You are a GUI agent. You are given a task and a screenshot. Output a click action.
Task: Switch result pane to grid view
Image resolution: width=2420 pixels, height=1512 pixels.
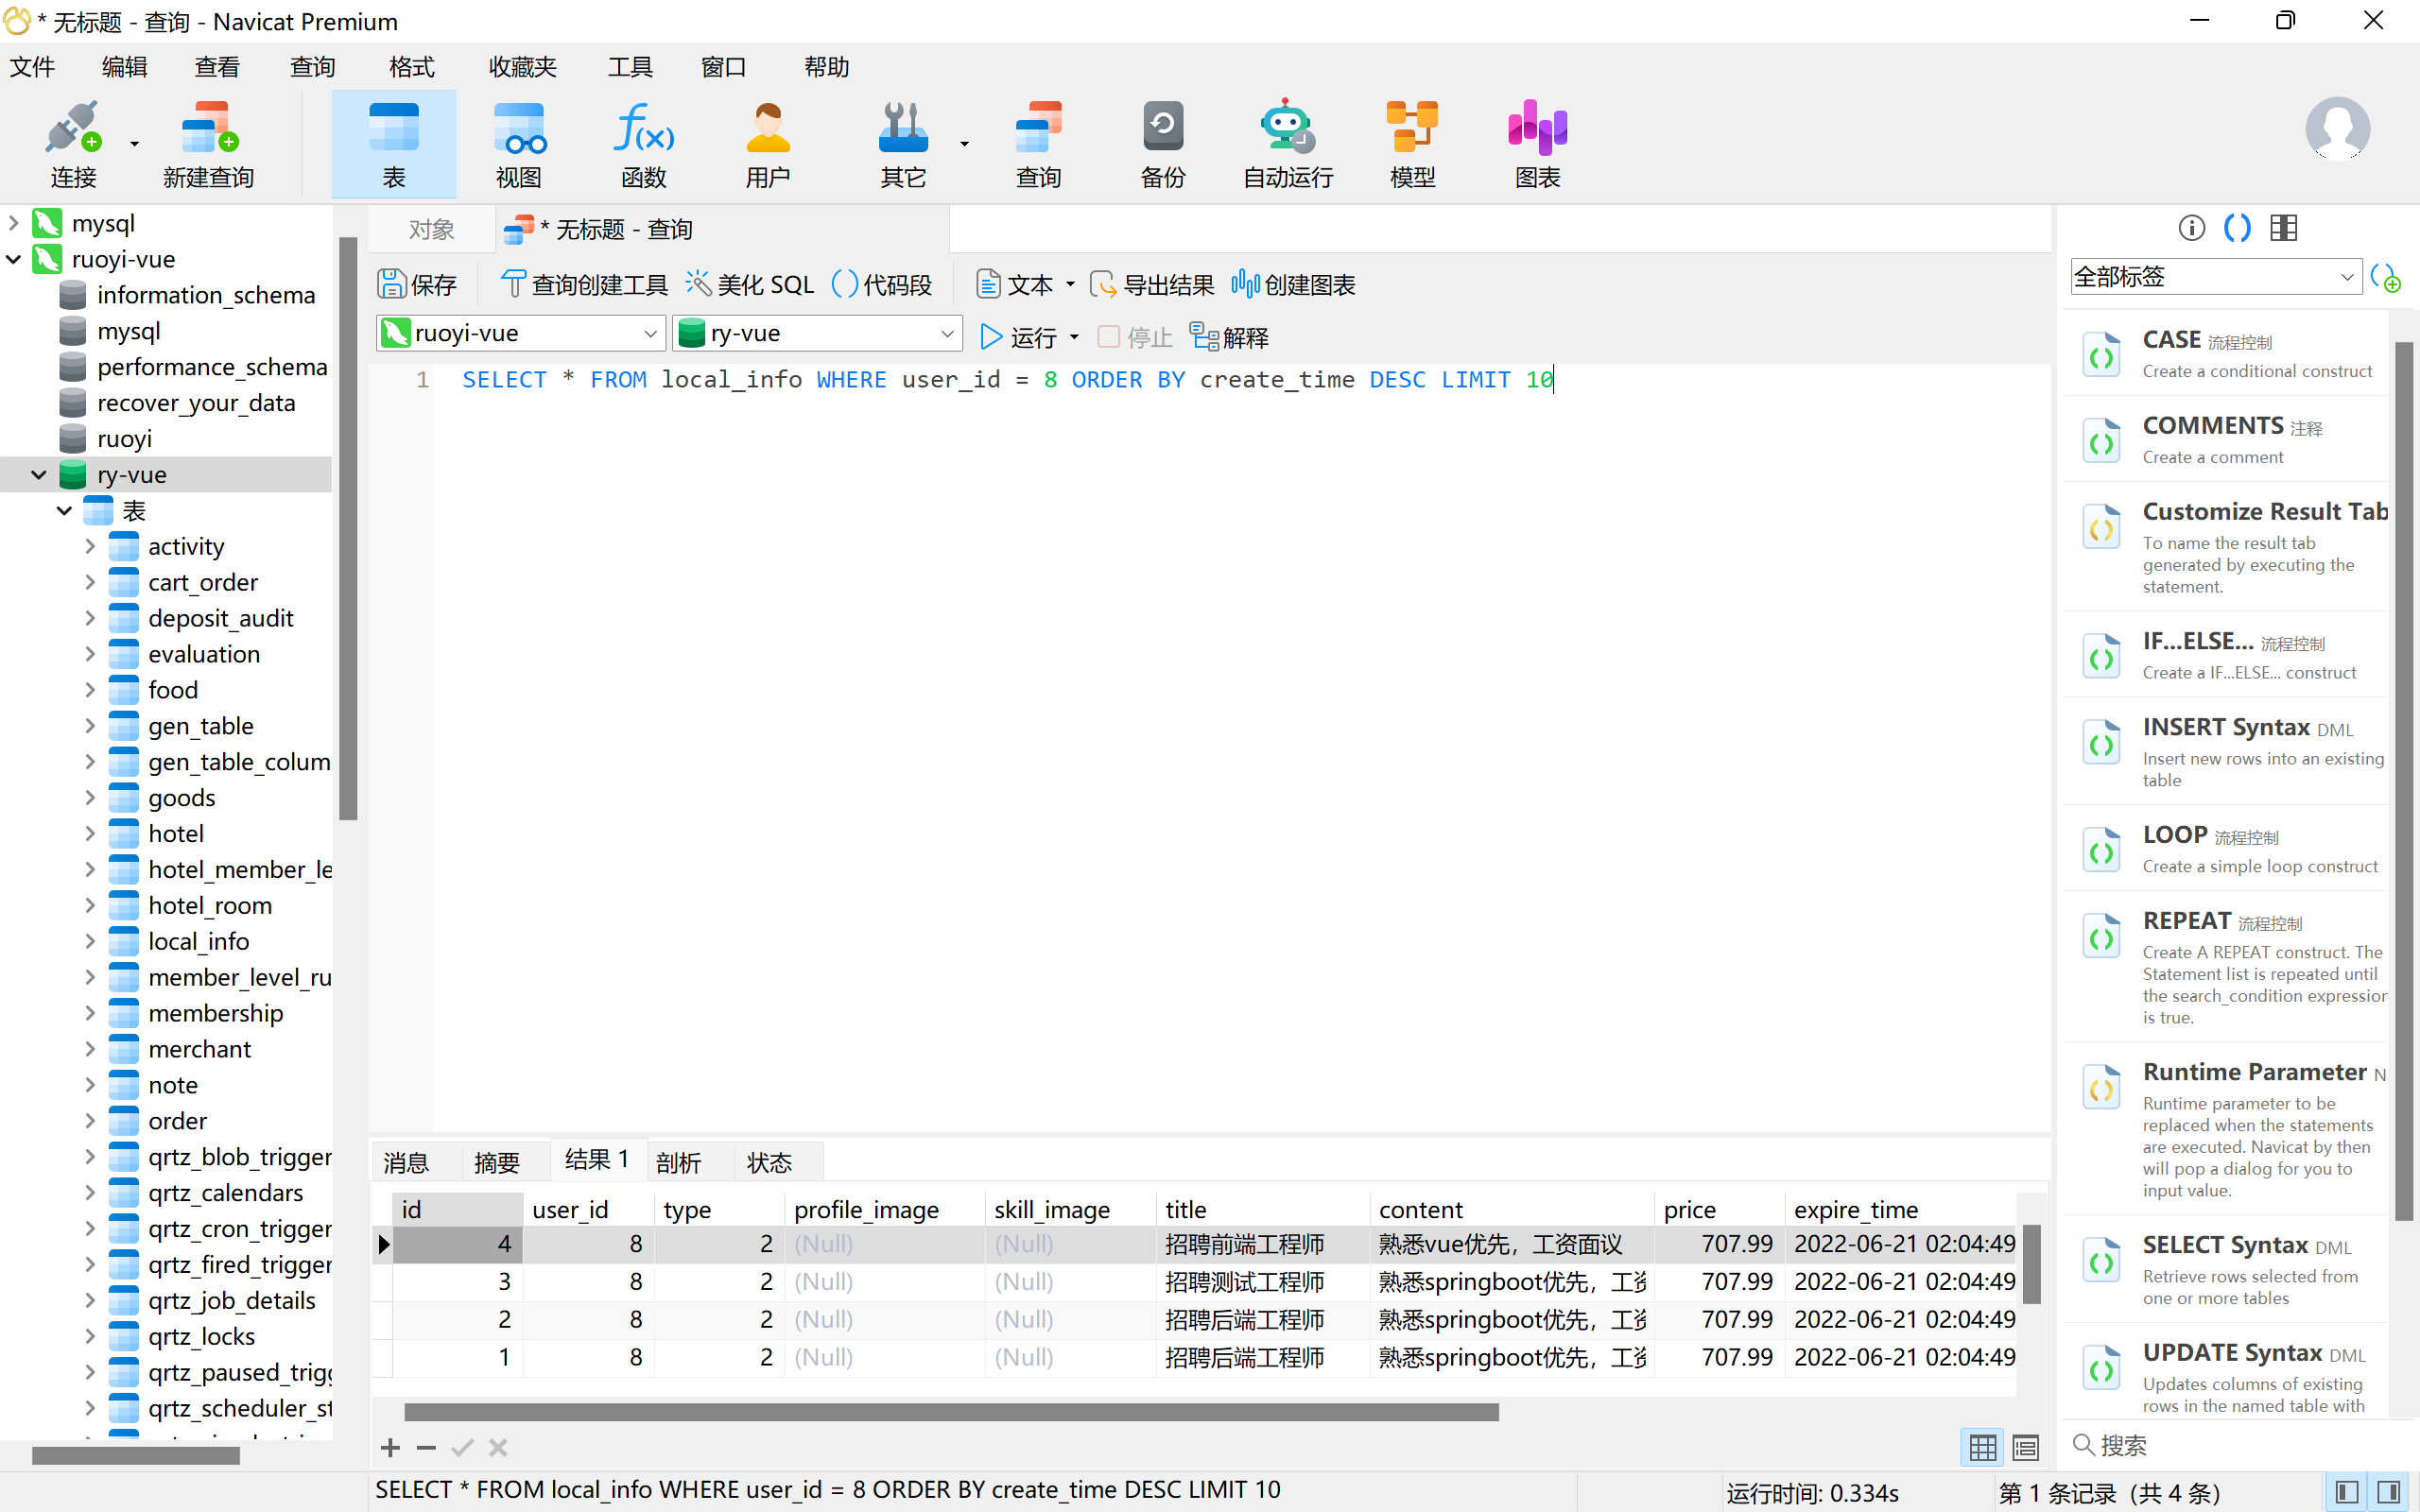pyautogui.click(x=1982, y=1446)
